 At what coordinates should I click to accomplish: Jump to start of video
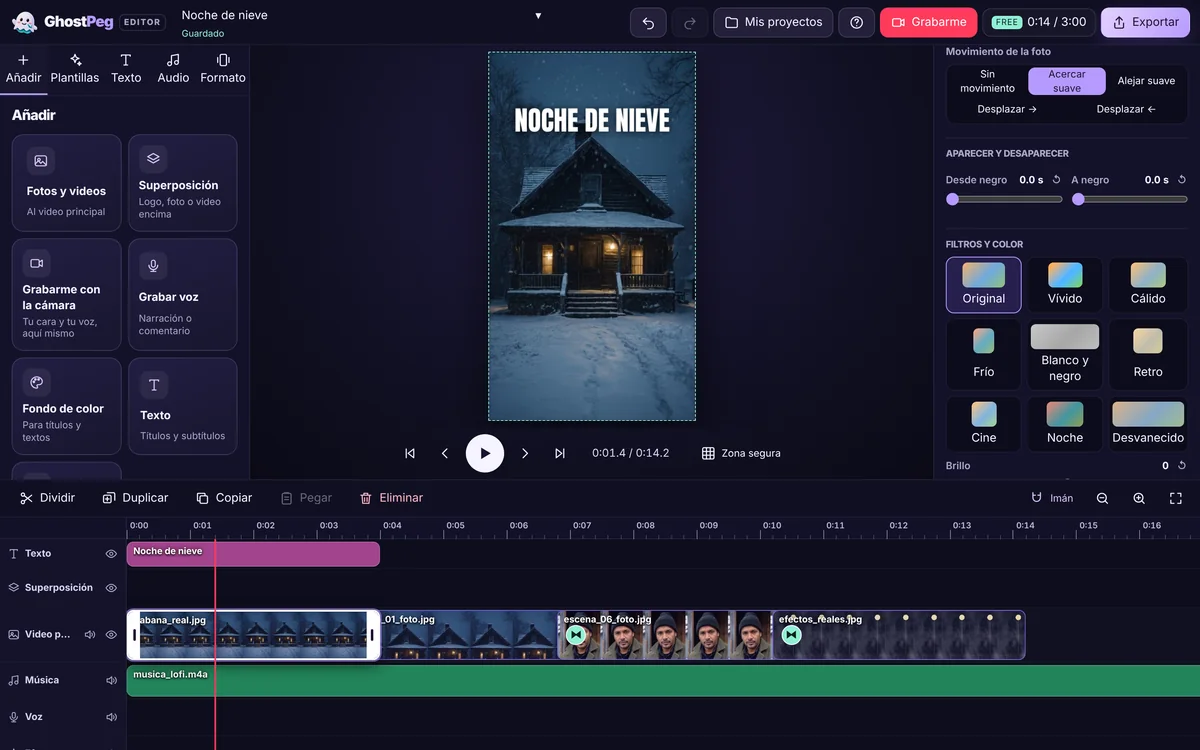point(410,453)
